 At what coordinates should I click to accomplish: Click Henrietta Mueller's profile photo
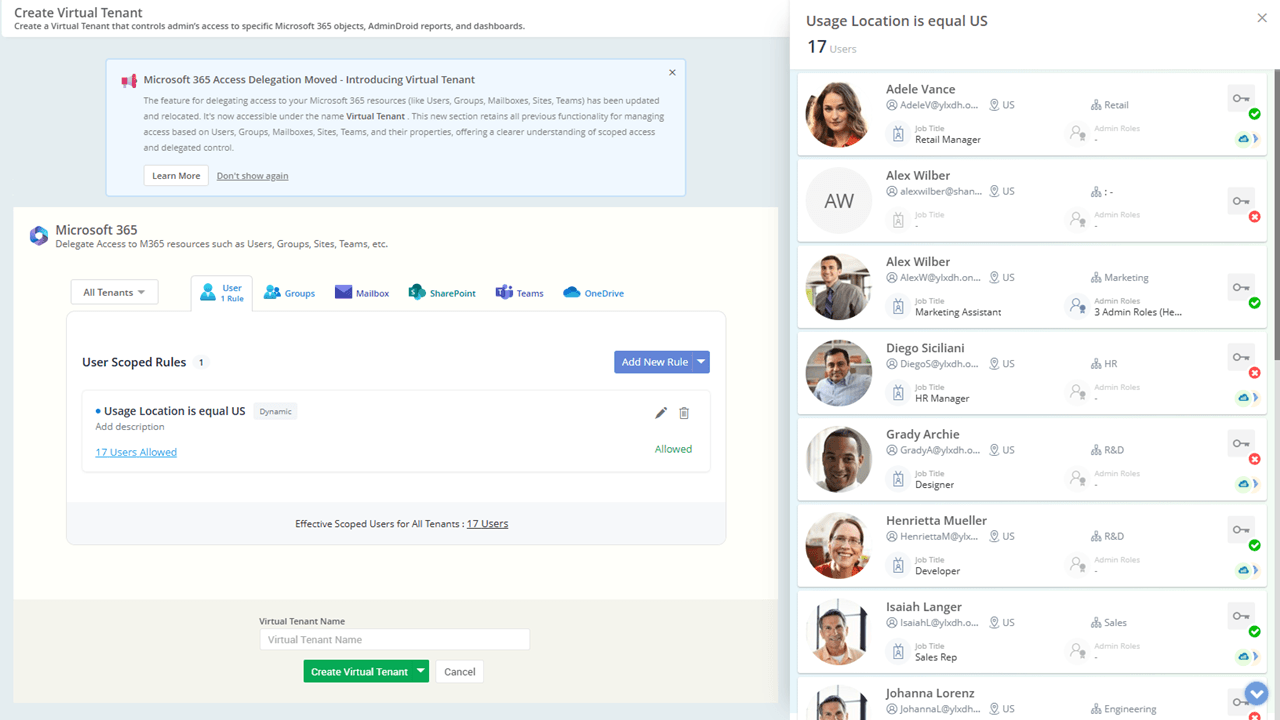click(839, 546)
